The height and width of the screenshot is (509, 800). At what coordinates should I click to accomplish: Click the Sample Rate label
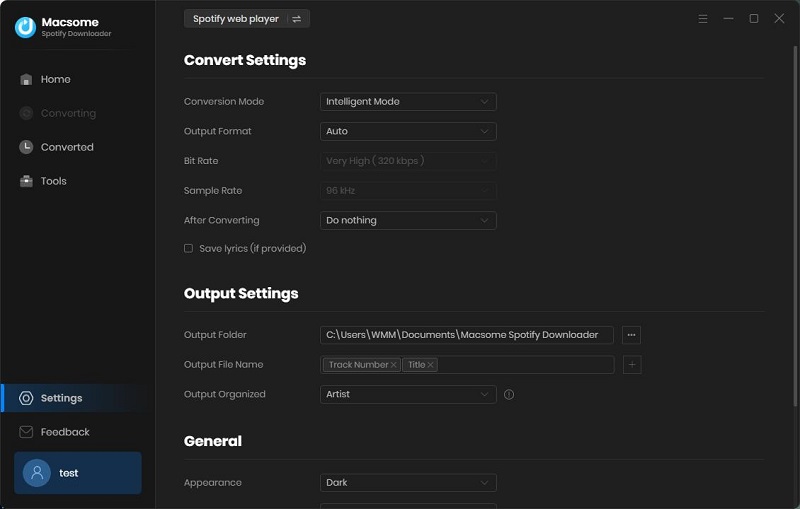click(213, 190)
